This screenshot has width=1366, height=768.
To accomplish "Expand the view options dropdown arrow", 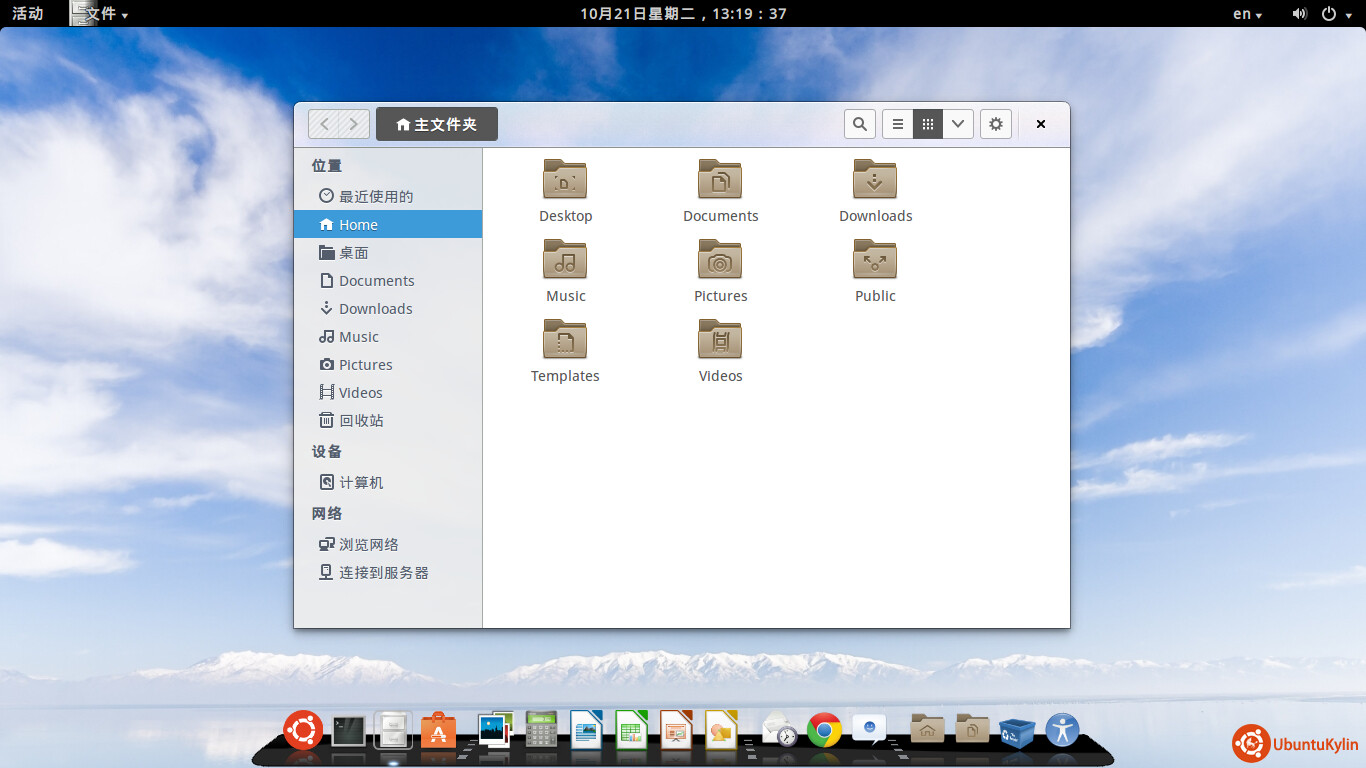I will pyautogui.click(x=958, y=124).
